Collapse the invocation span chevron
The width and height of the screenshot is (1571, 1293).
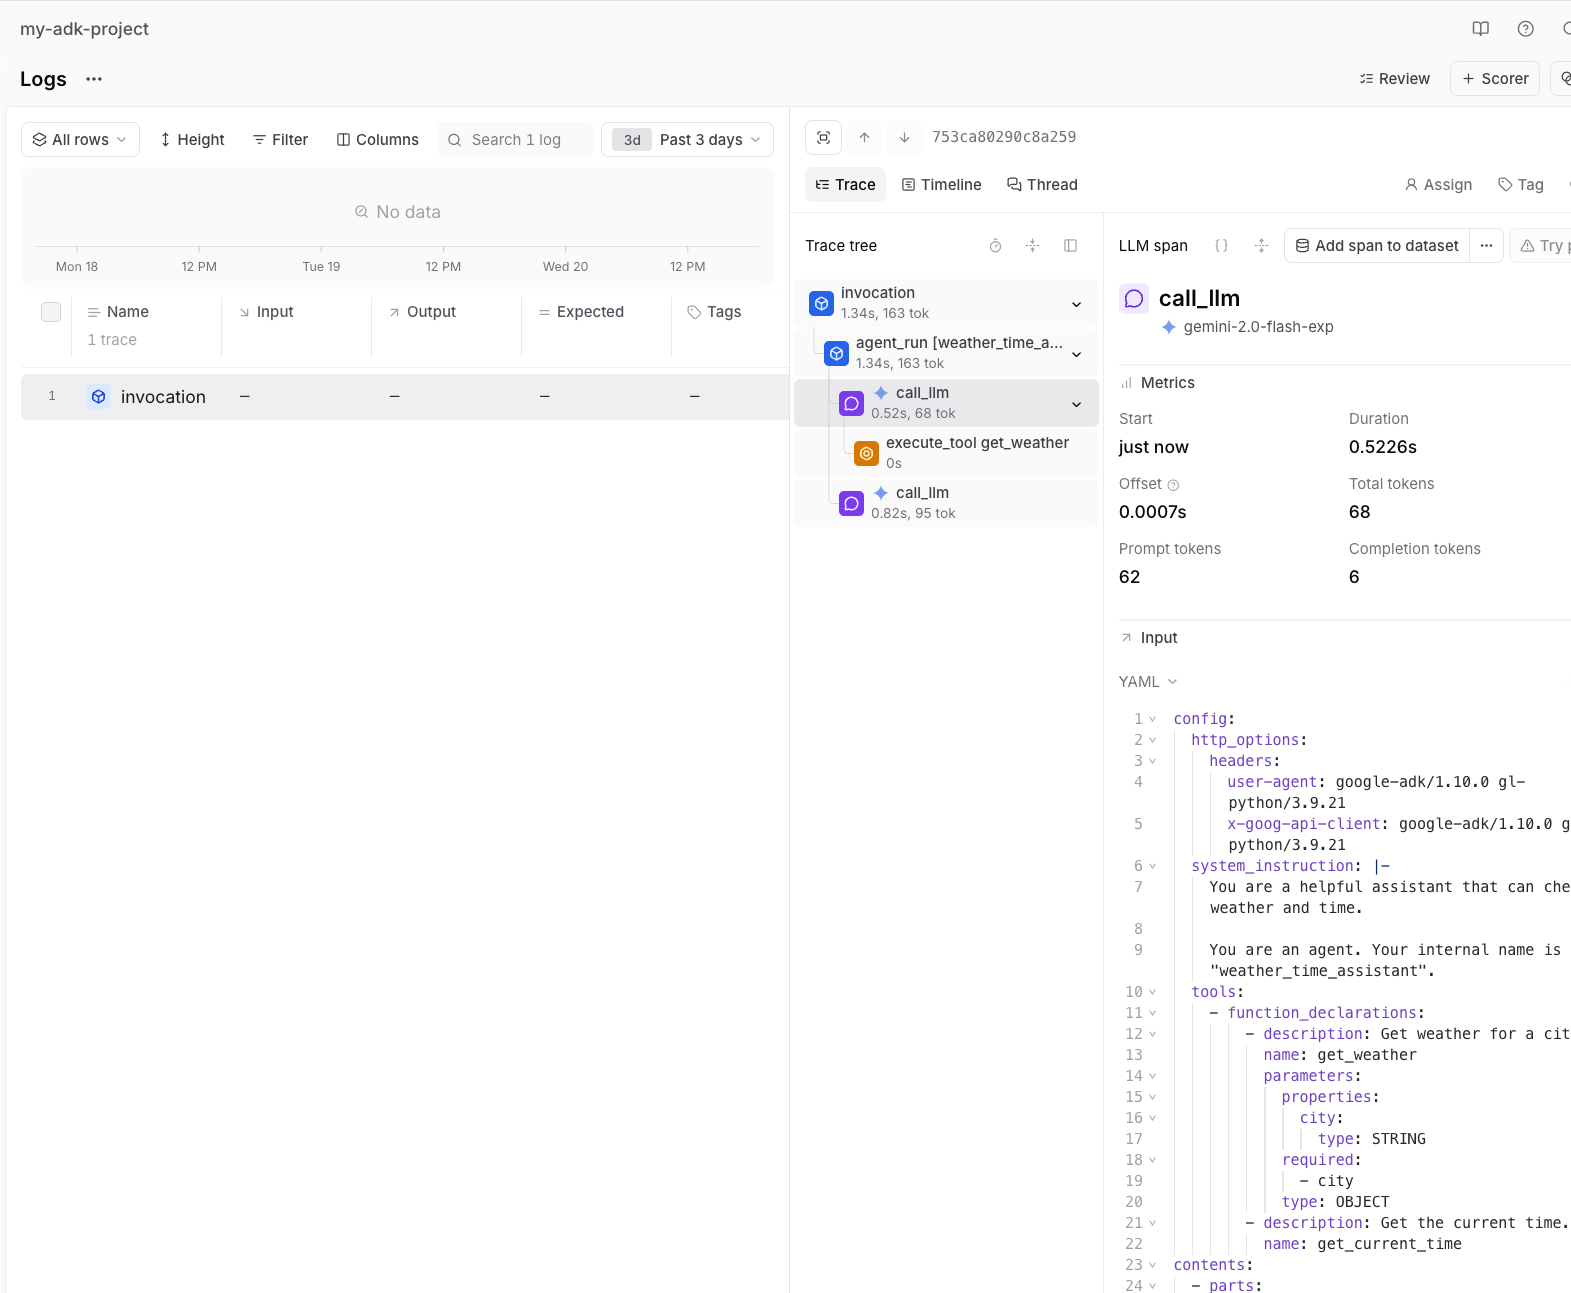coord(1076,304)
